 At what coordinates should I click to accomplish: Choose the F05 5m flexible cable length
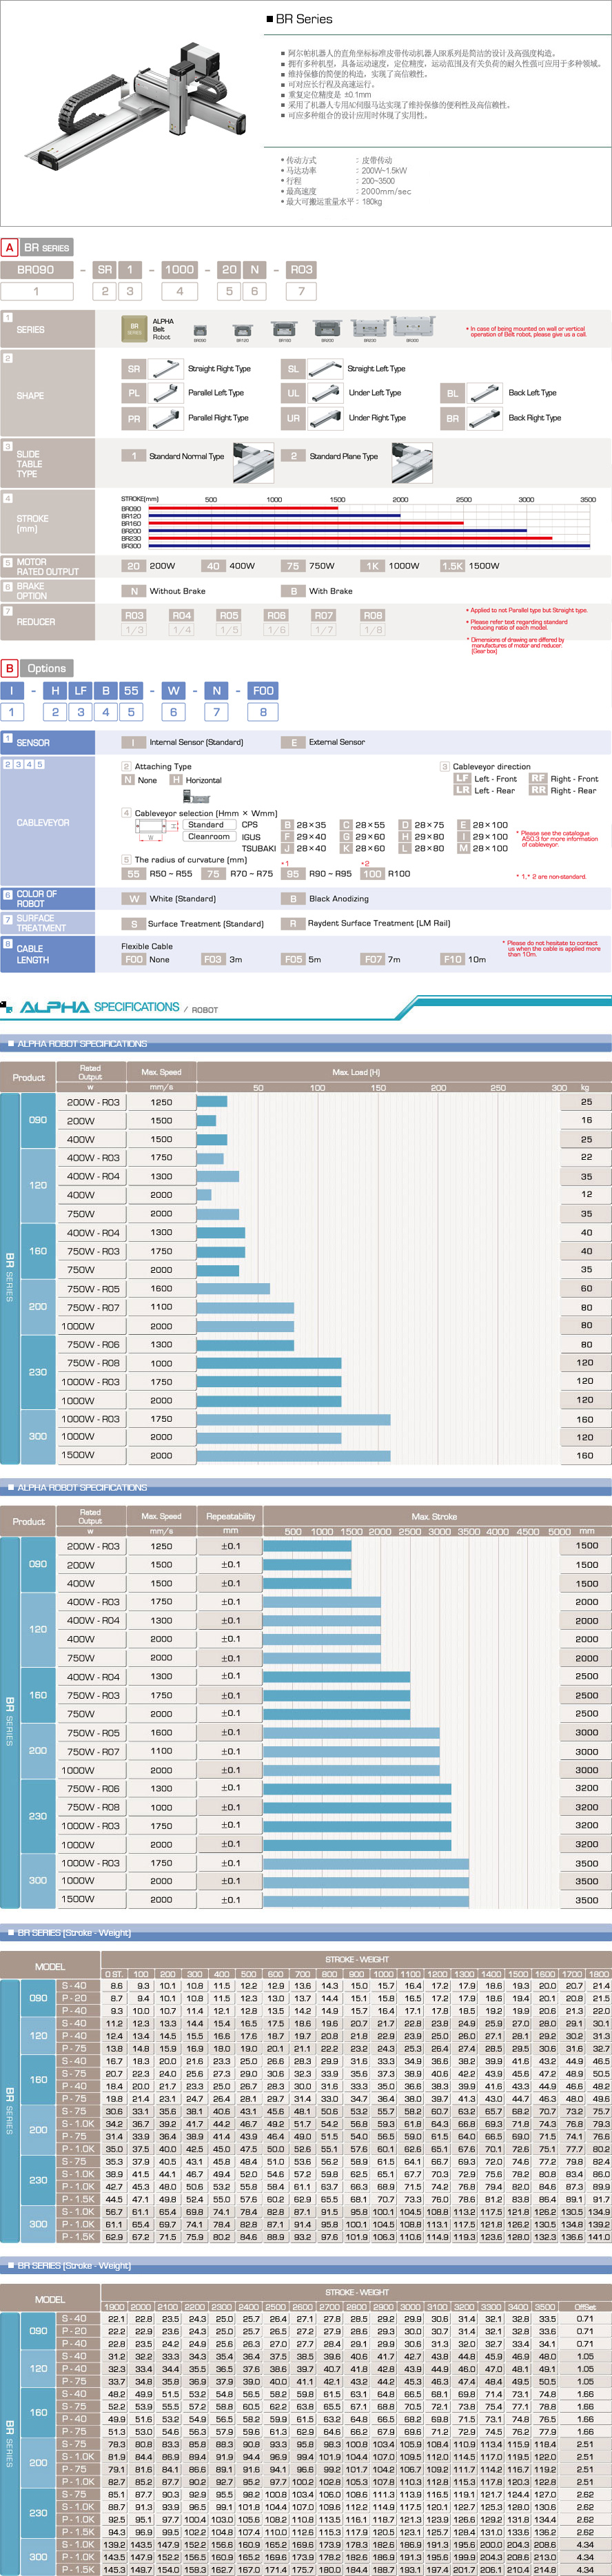coord(293,959)
